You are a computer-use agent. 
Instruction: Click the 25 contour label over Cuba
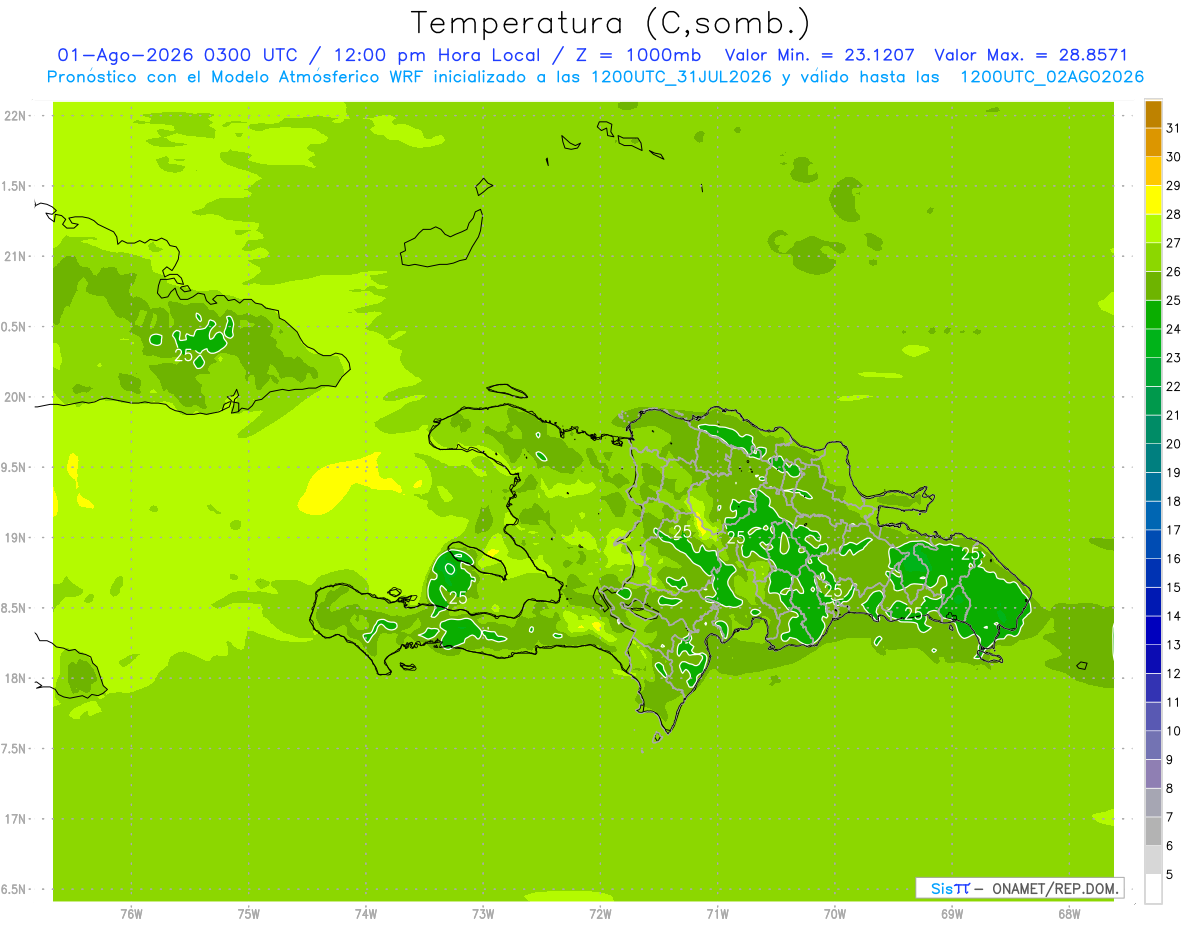tap(184, 355)
